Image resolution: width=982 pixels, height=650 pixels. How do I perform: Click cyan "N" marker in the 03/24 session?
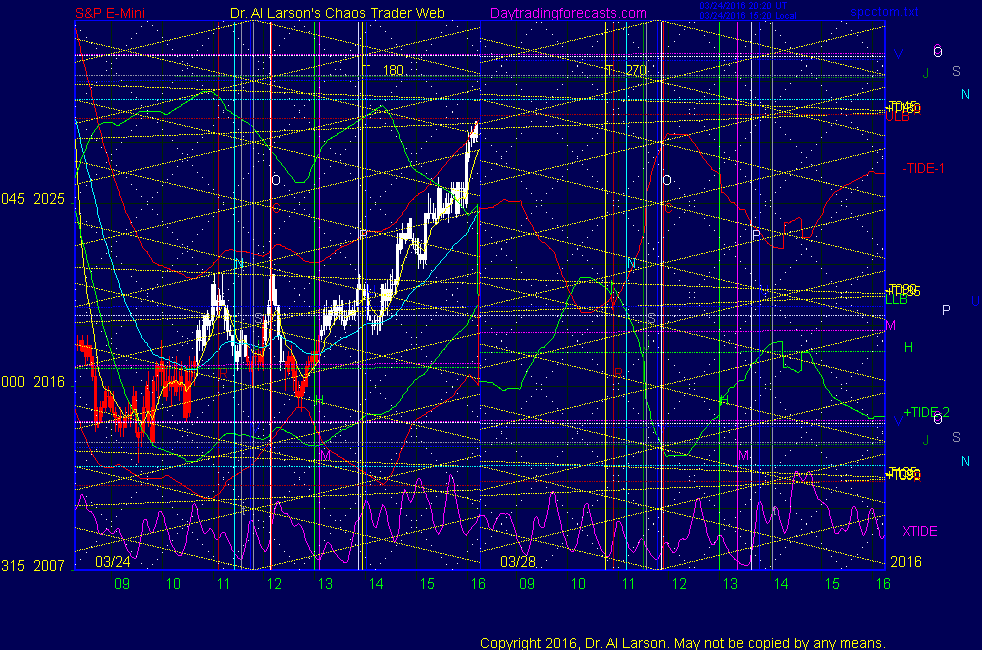tap(239, 264)
